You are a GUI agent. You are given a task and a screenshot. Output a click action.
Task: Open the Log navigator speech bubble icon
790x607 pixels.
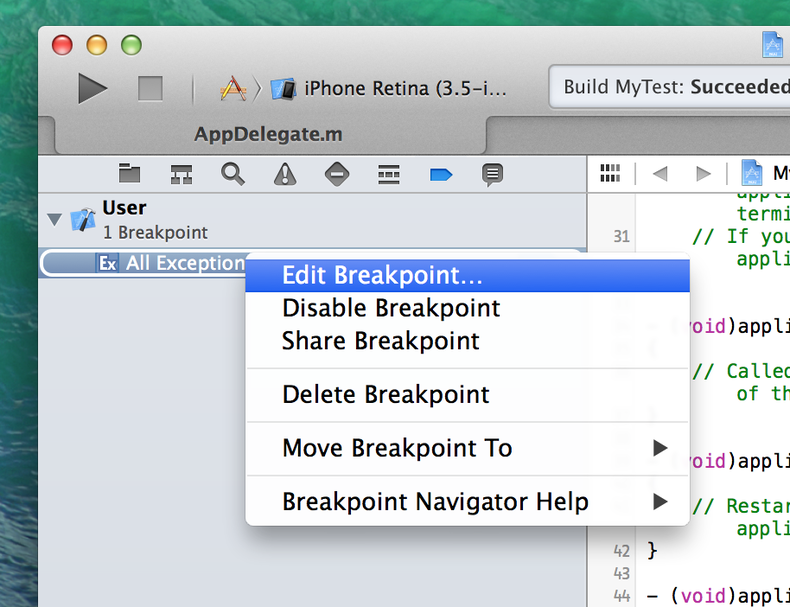(492, 174)
